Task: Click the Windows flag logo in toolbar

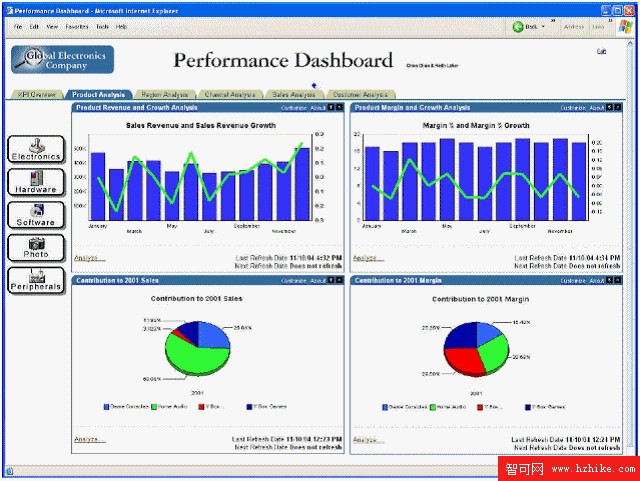Action: [625, 27]
